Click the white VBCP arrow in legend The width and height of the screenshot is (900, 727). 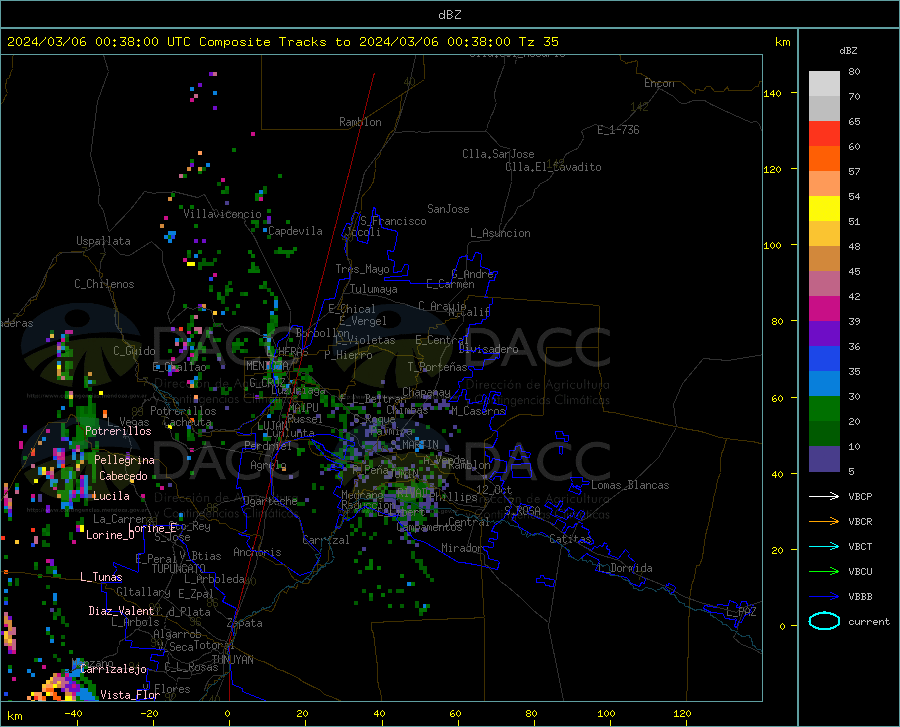[824, 496]
